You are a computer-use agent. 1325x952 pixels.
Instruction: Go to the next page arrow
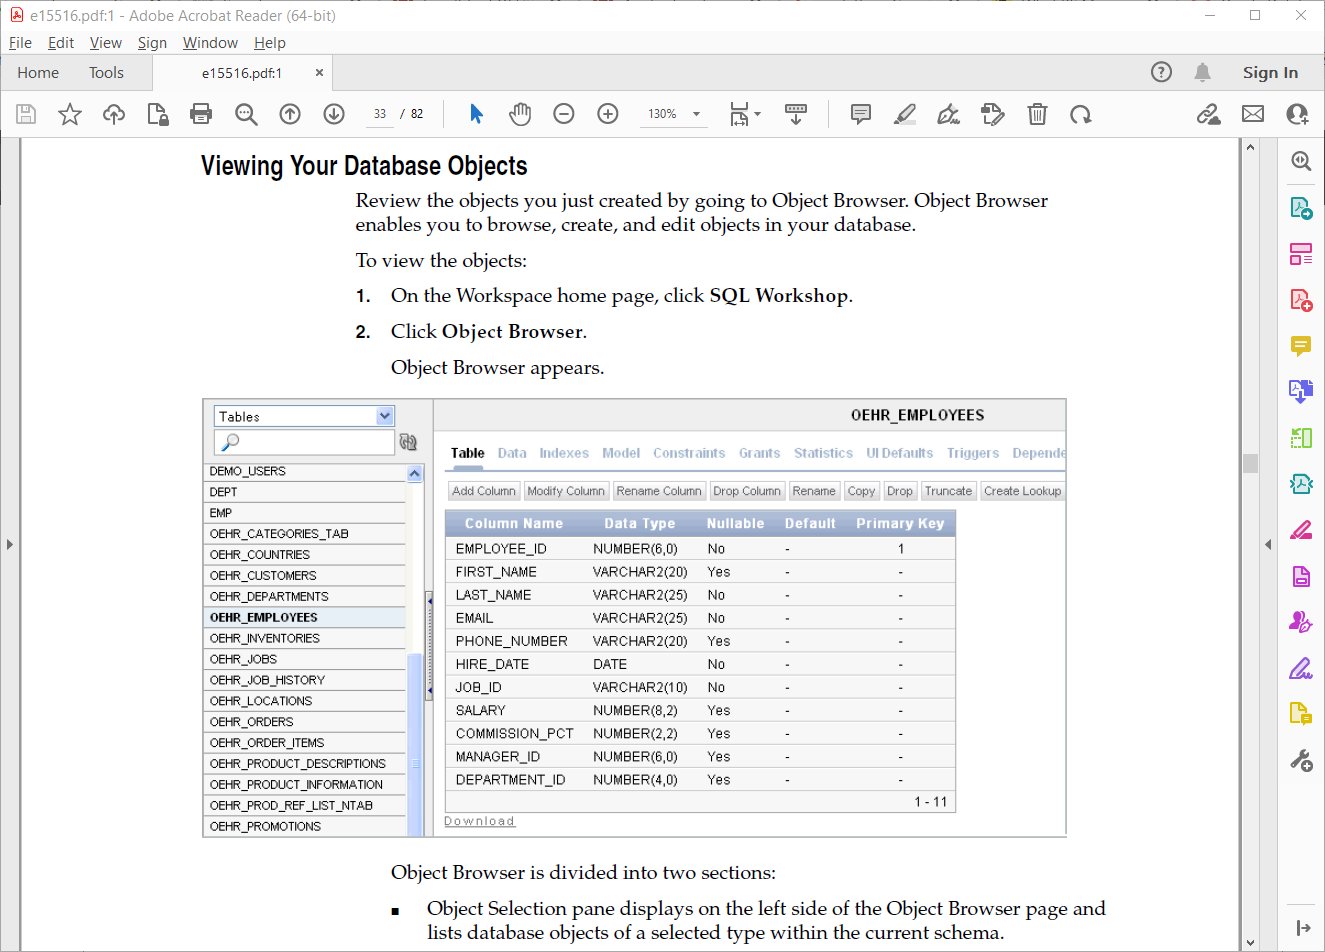pos(334,114)
